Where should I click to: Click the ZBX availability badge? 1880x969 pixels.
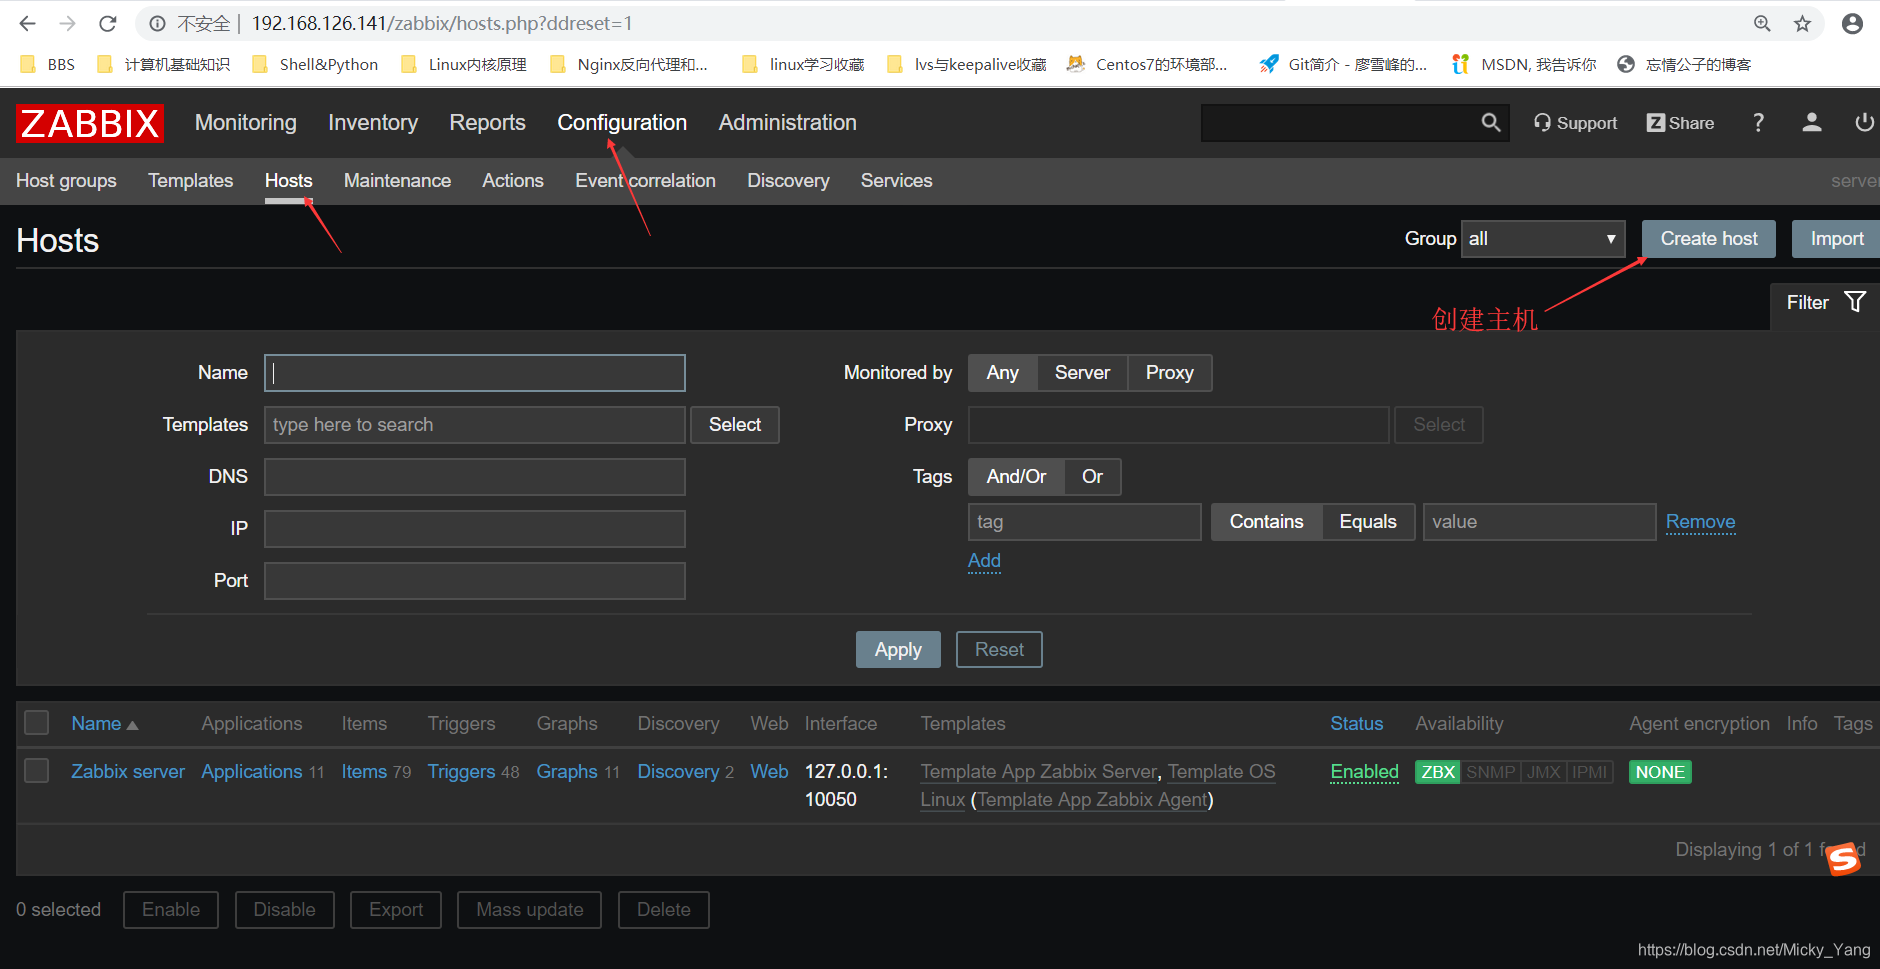1438,772
